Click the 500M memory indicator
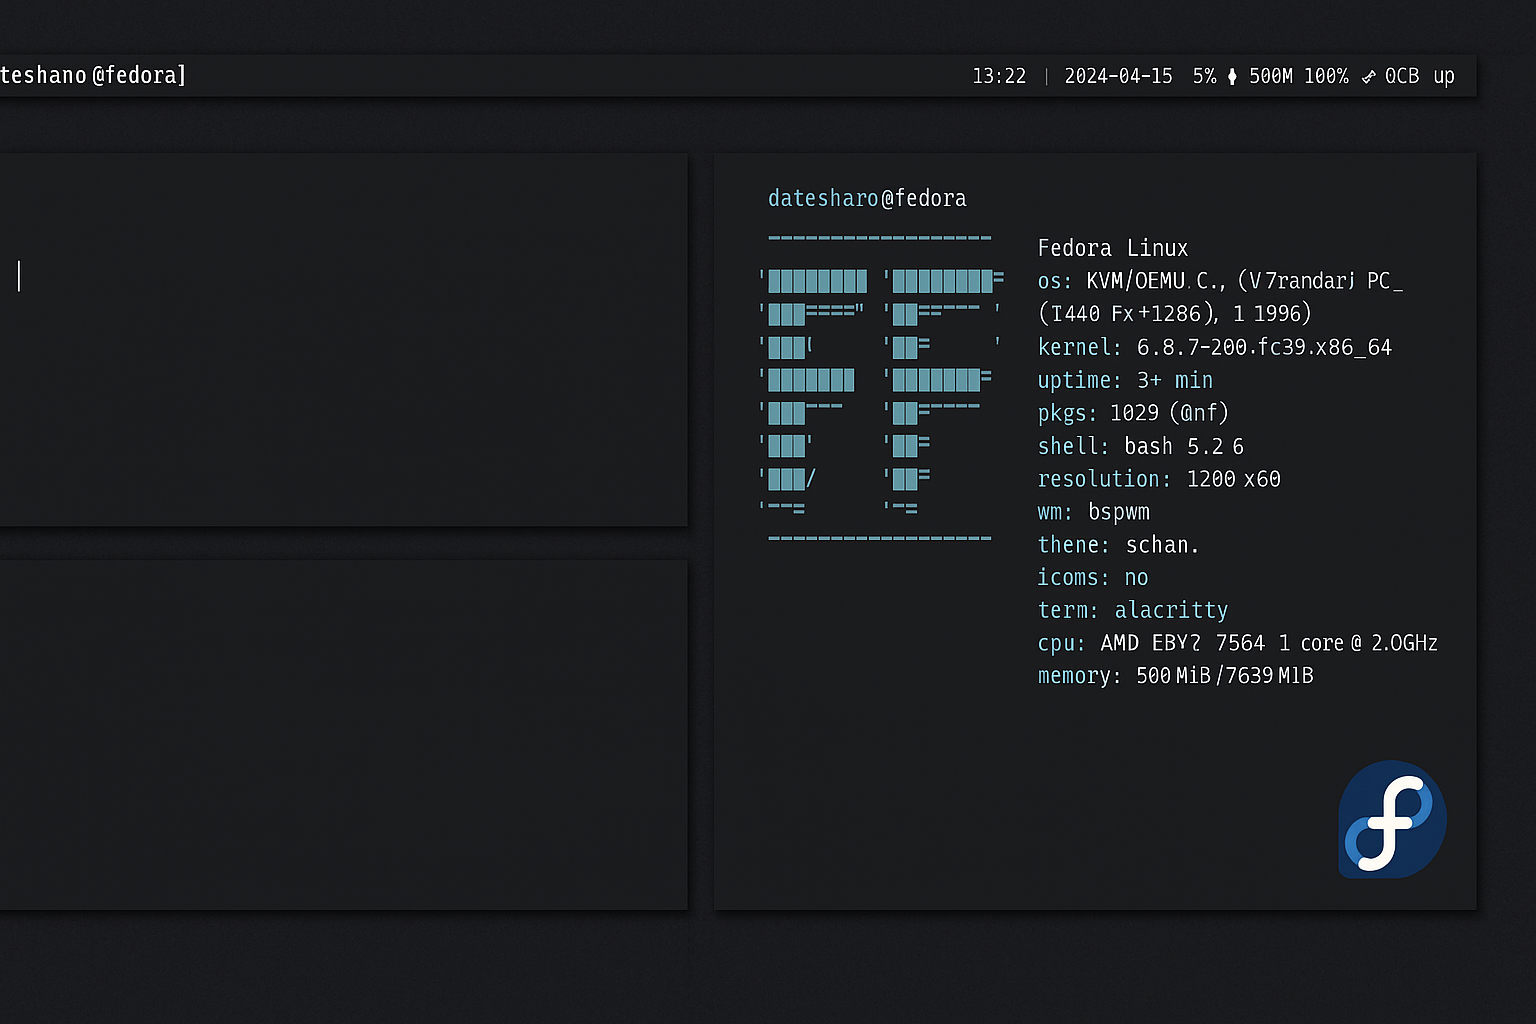This screenshot has width=1536, height=1024. tap(1272, 76)
